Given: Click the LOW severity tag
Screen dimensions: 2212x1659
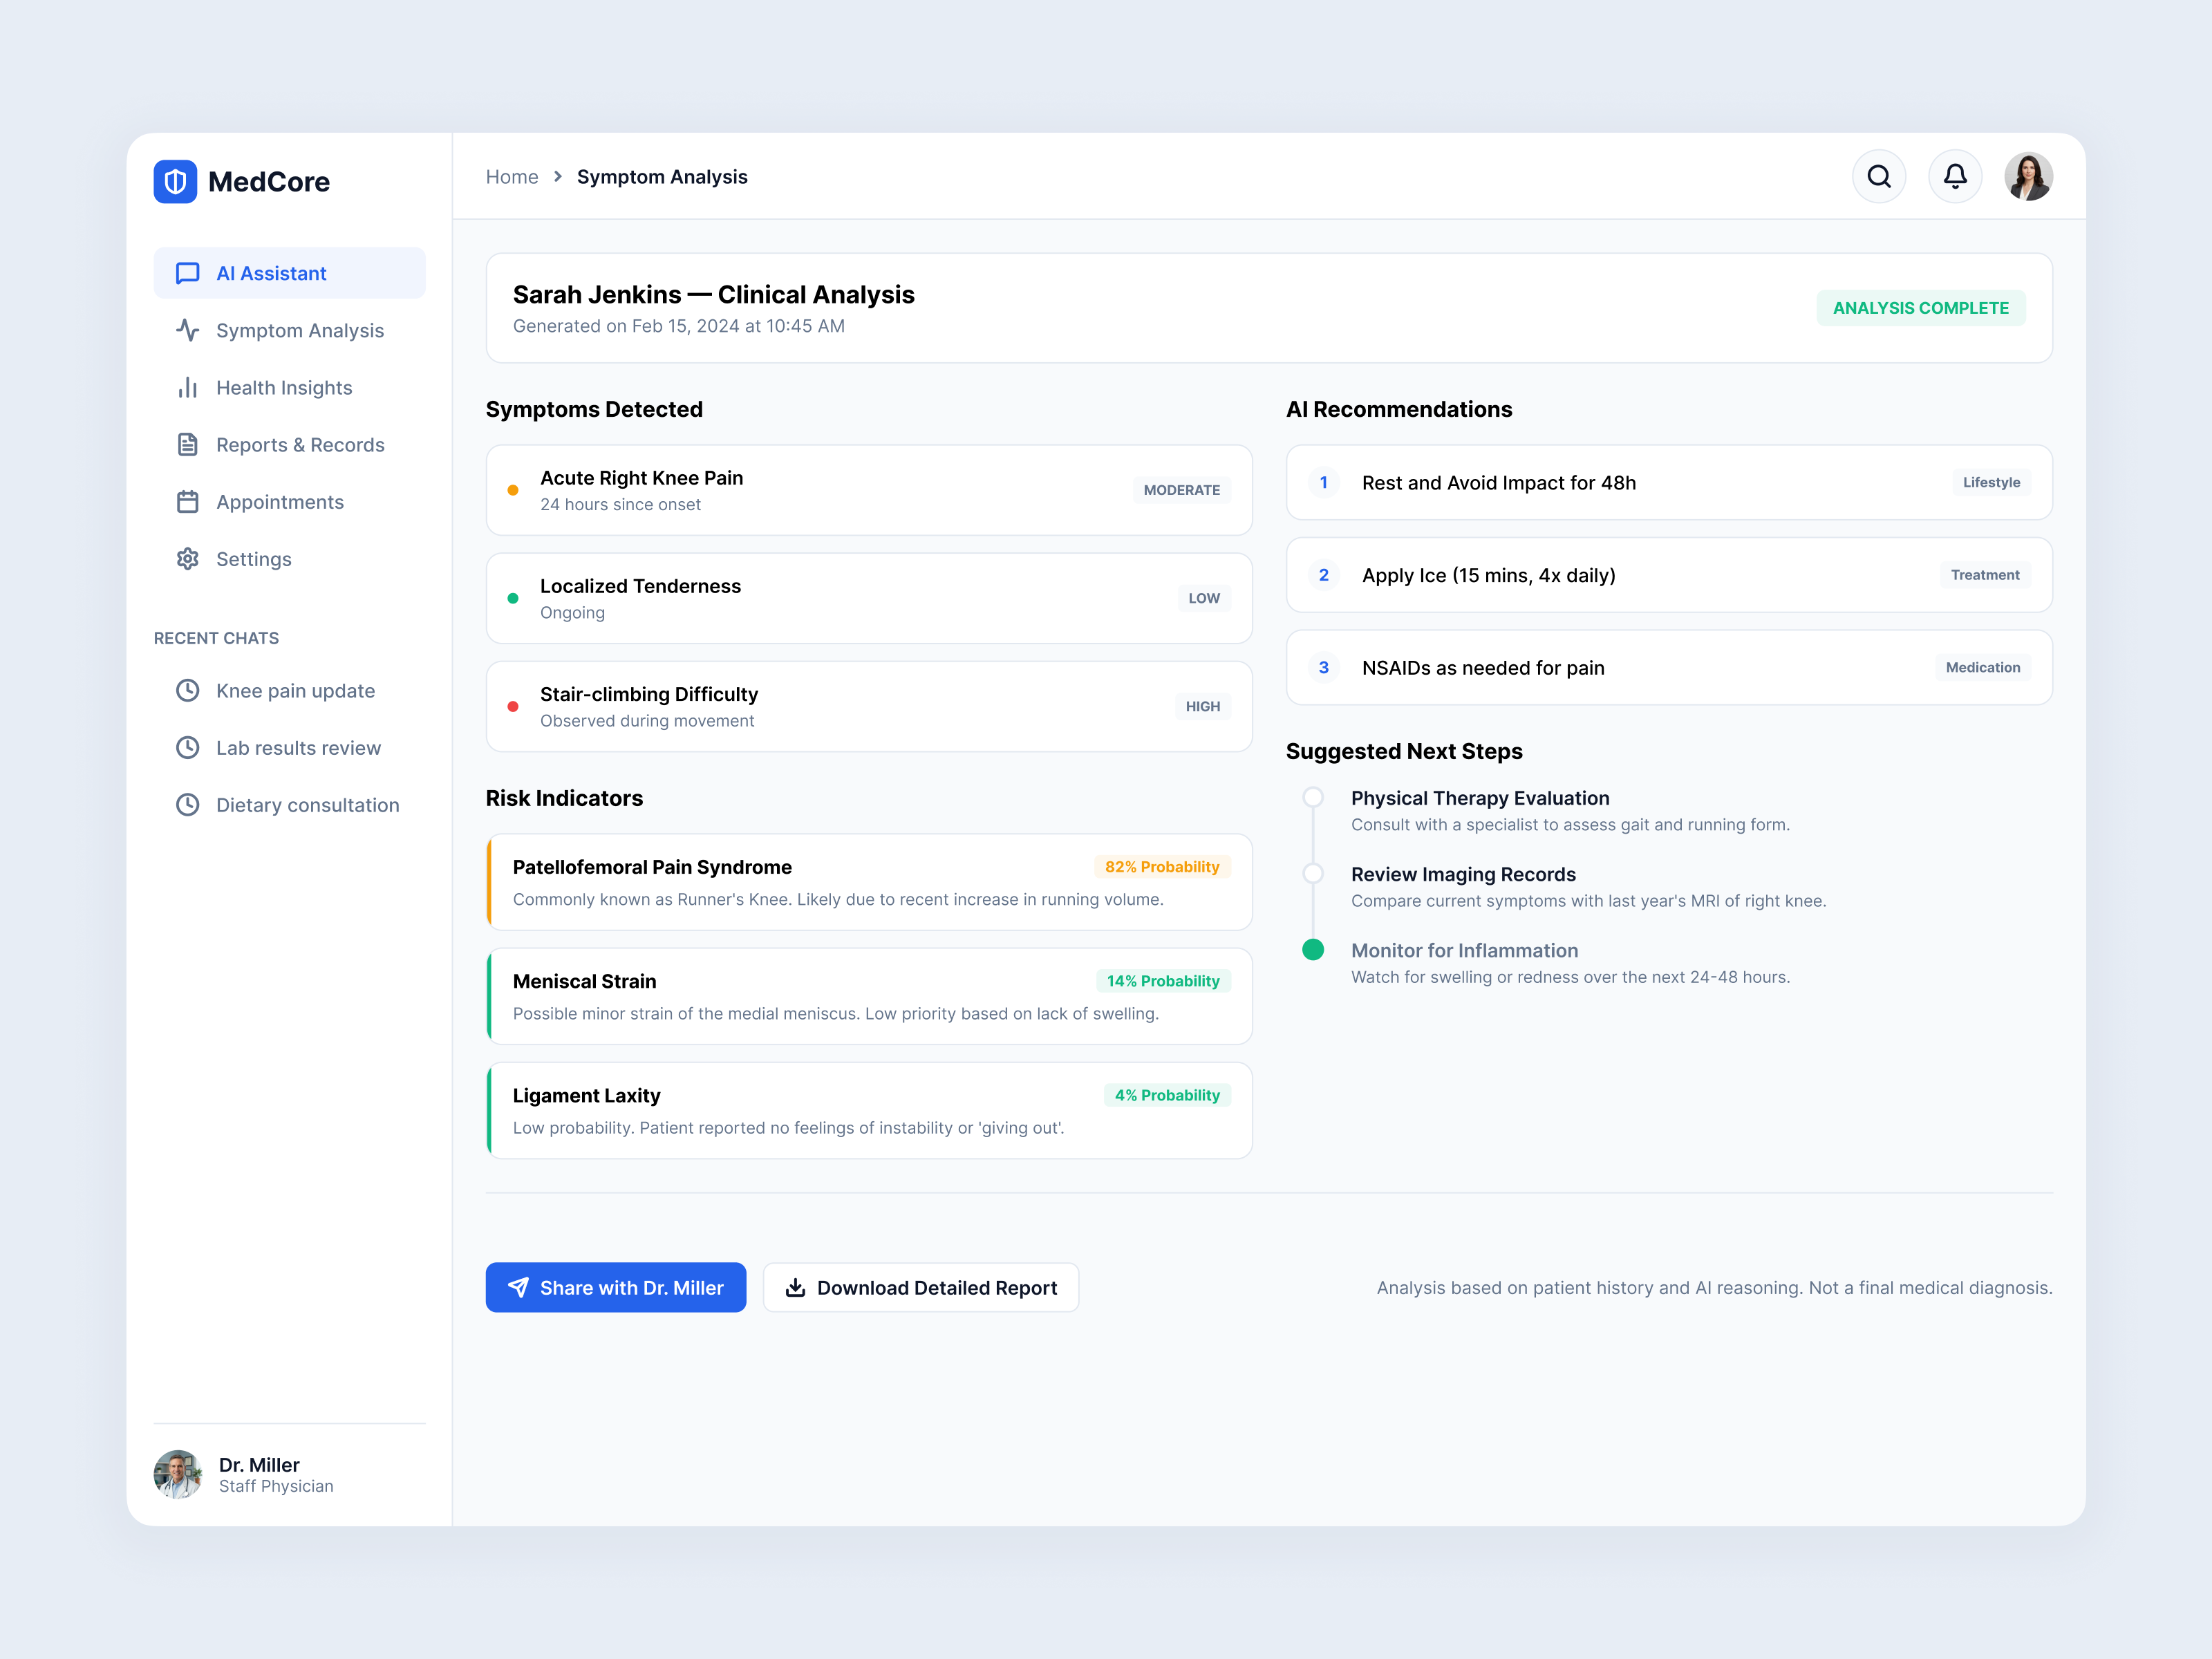Looking at the screenshot, I should (x=1204, y=598).
